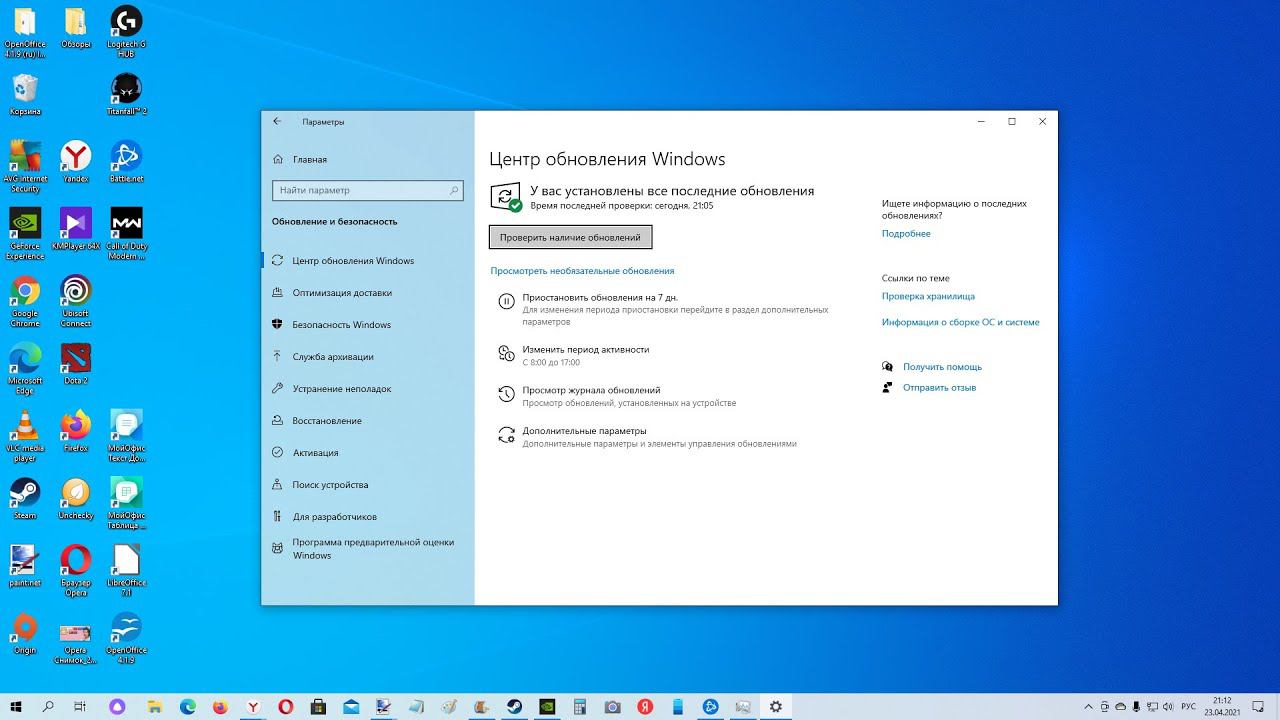Open Дополнительные параметры option
1280x720 pixels.
pyautogui.click(x=584, y=431)
